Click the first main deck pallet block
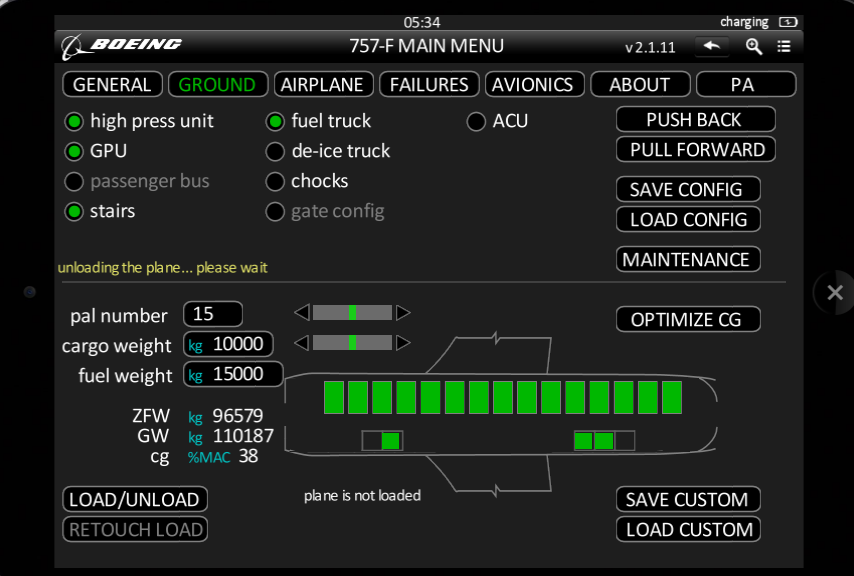 pyautogui.click(x=334, y=397)
